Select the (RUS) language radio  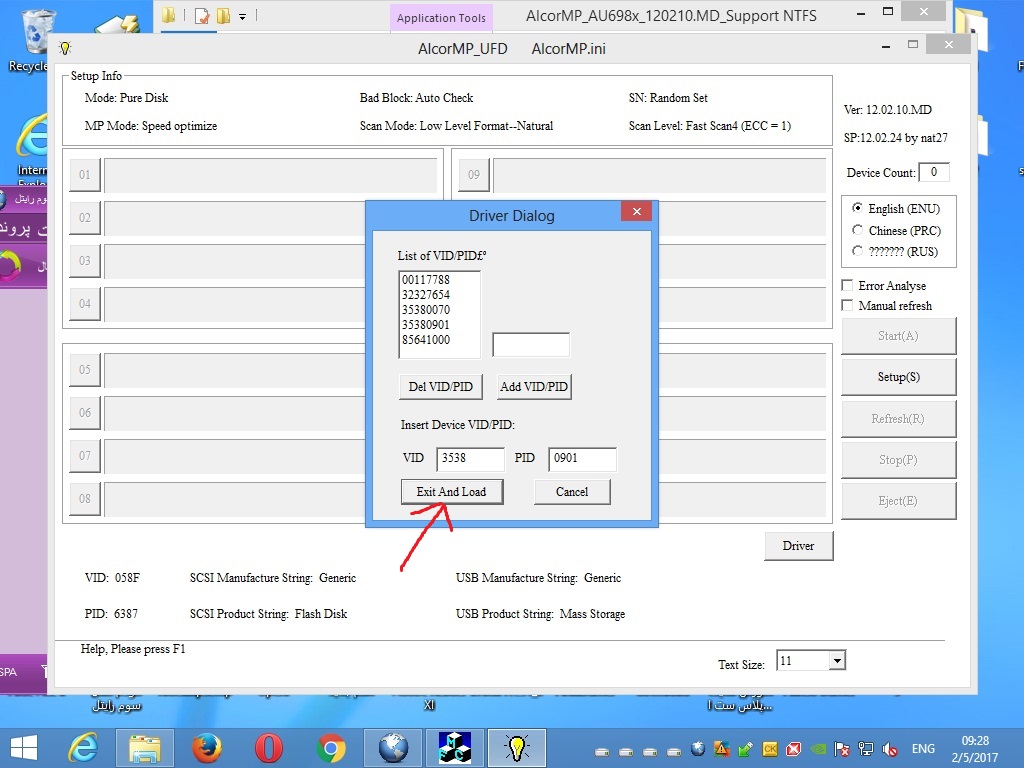857,251
